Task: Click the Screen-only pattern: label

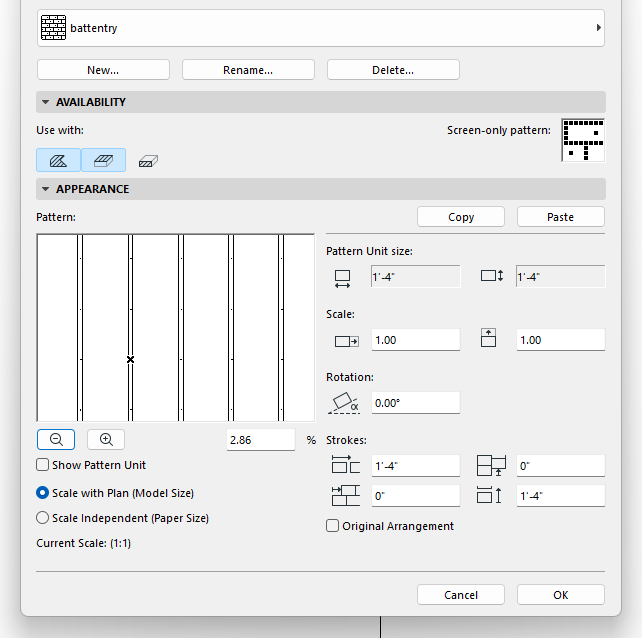Action: click(499, 130)
